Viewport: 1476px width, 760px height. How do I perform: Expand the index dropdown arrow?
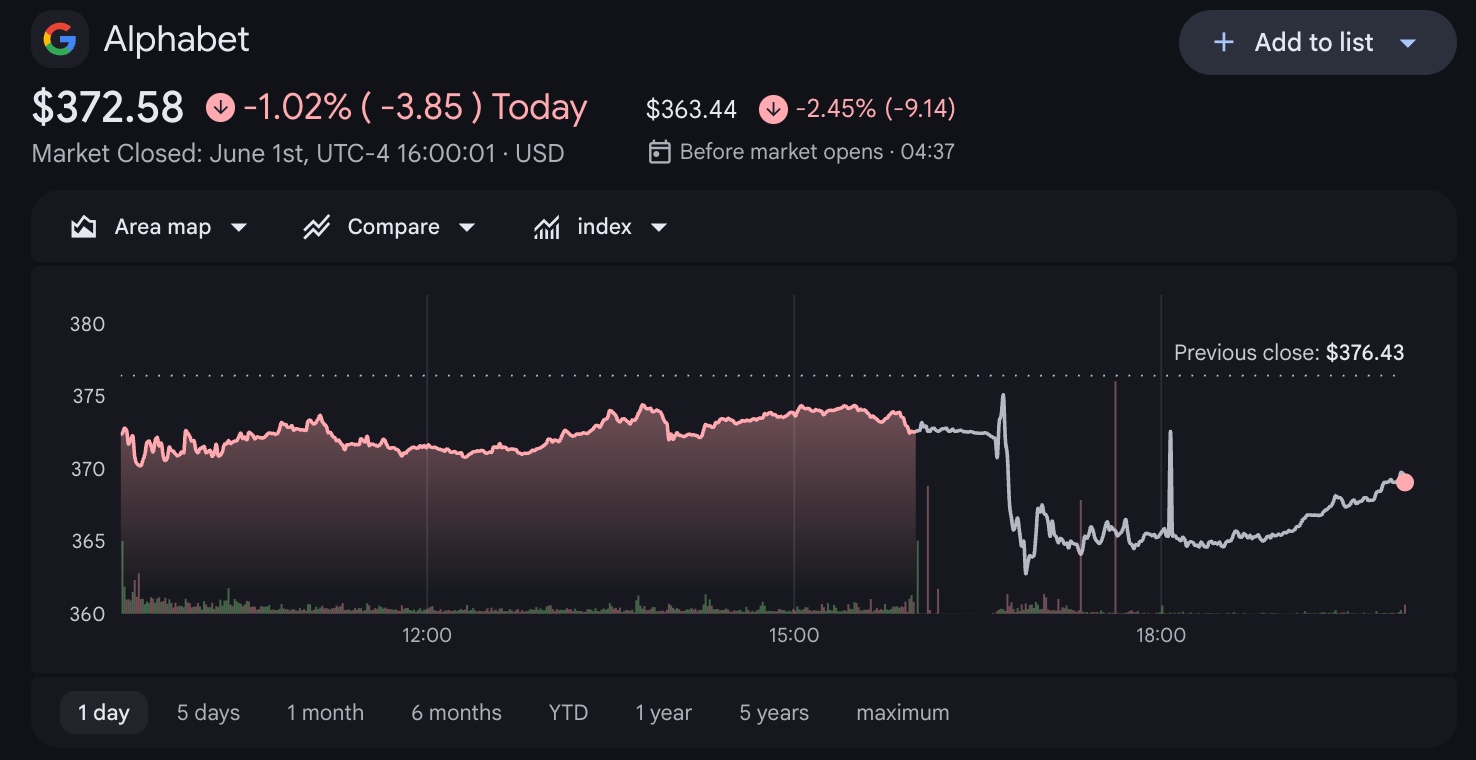(659, 227)
